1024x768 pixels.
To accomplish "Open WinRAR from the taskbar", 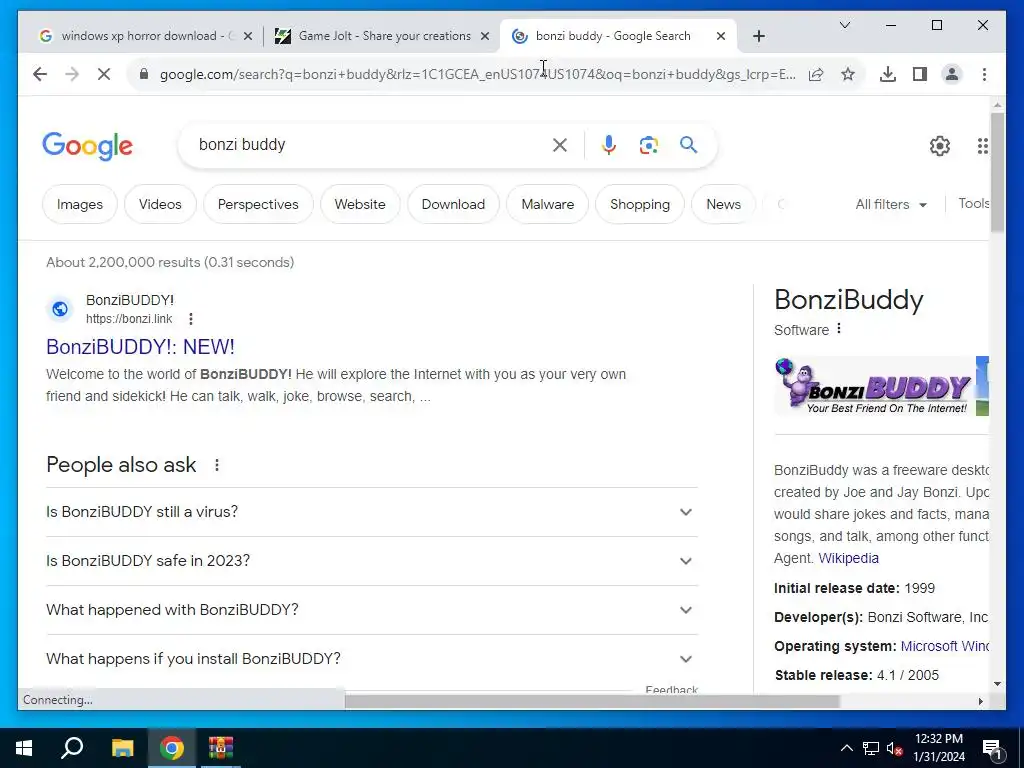I will point(221,748).
